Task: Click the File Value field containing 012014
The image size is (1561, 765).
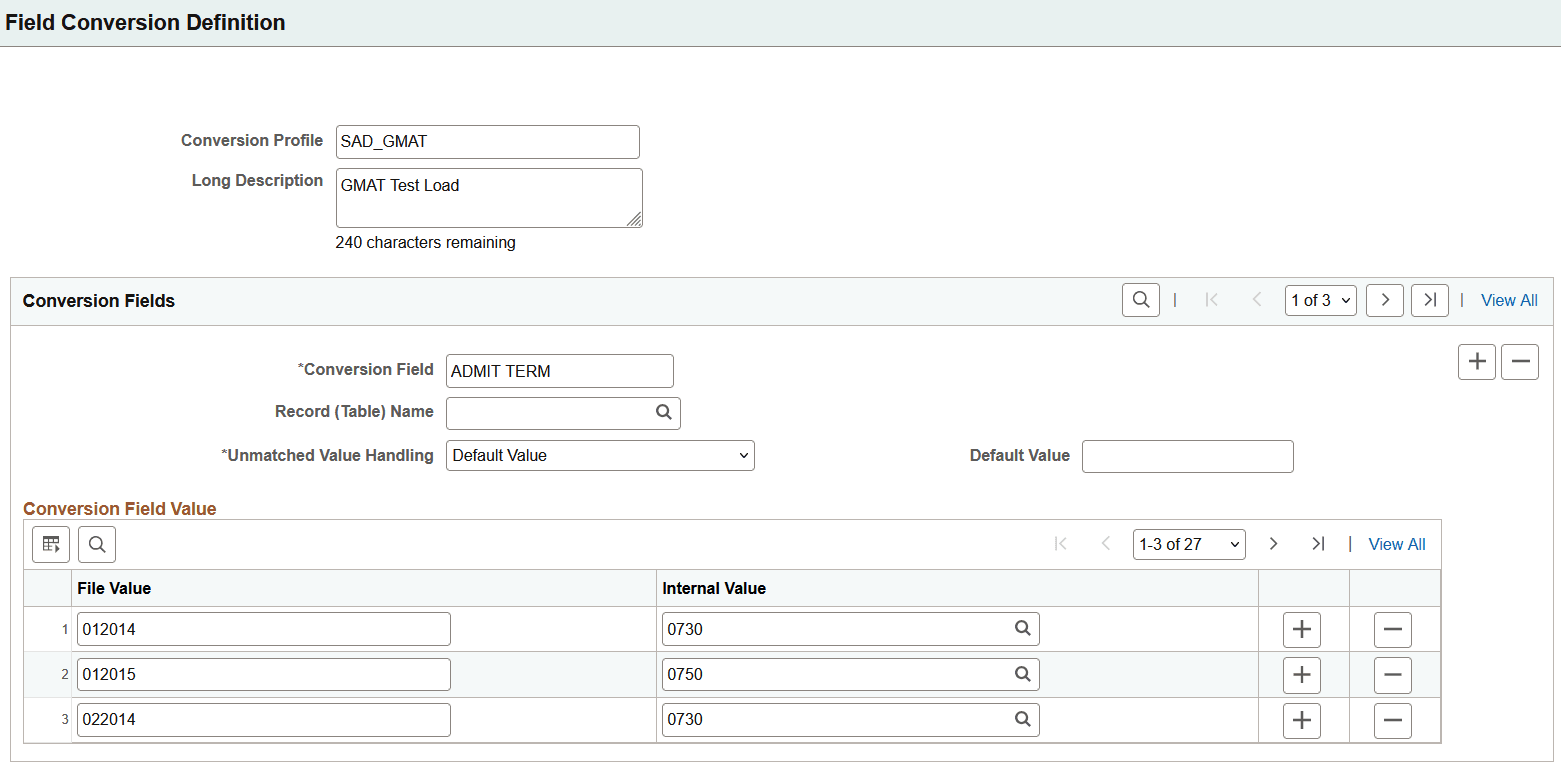Action: tap(264, 629)
